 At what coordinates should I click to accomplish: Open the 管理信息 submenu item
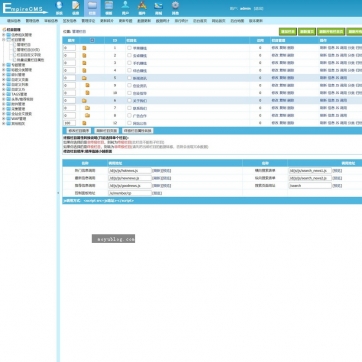32,21
